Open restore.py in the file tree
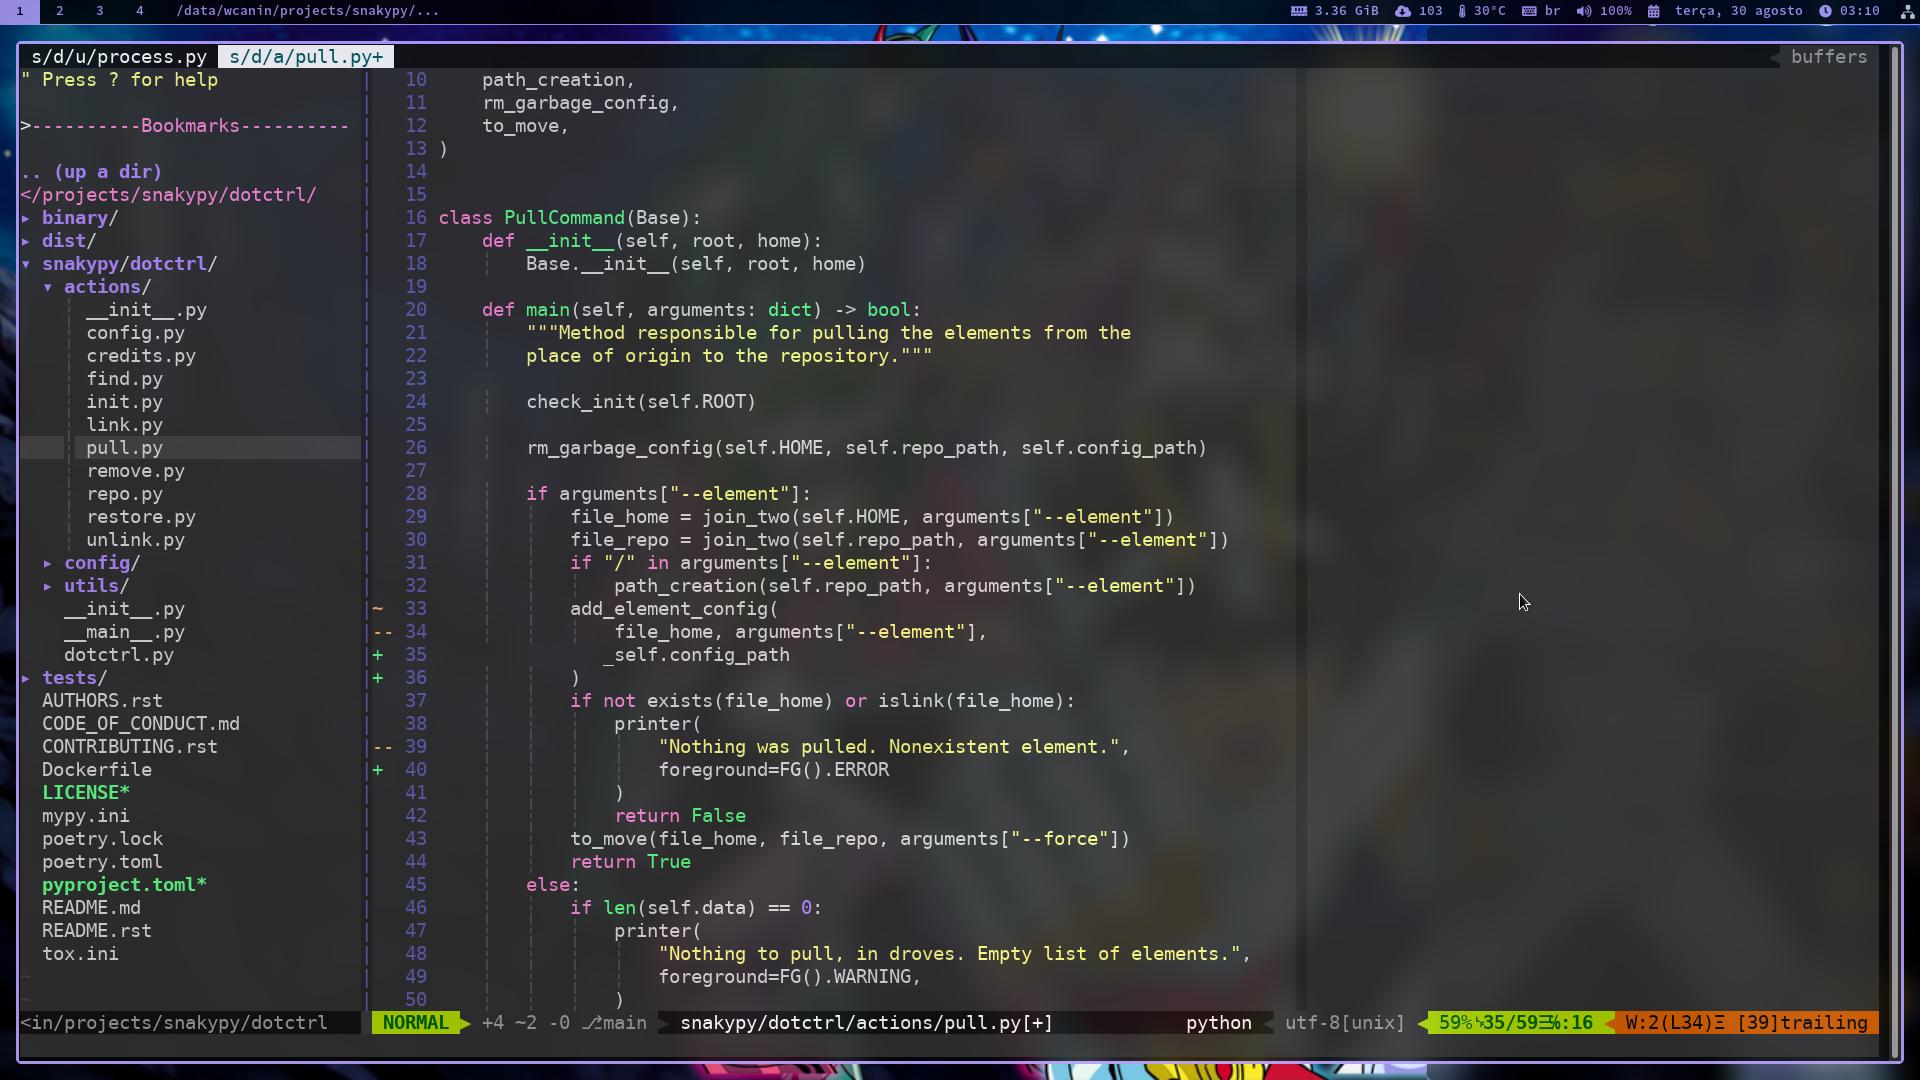1920x1080 pixels. point(140,517)
